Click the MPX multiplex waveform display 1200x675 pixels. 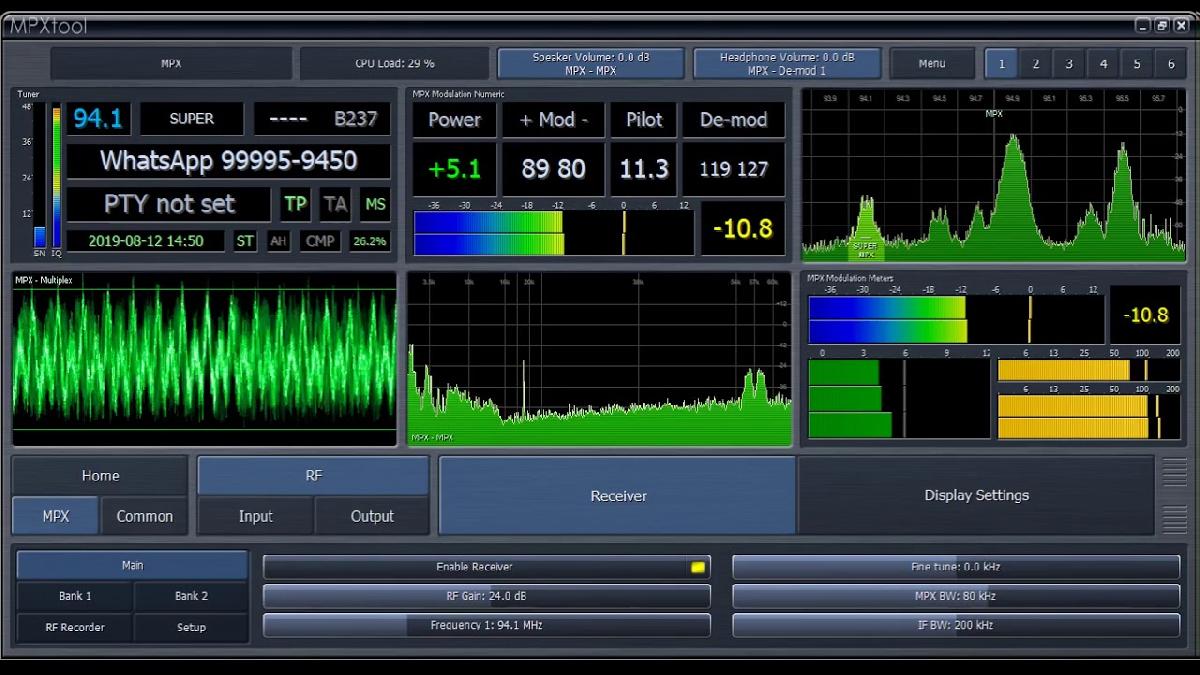pyautogui.click(x=204, y=360)
